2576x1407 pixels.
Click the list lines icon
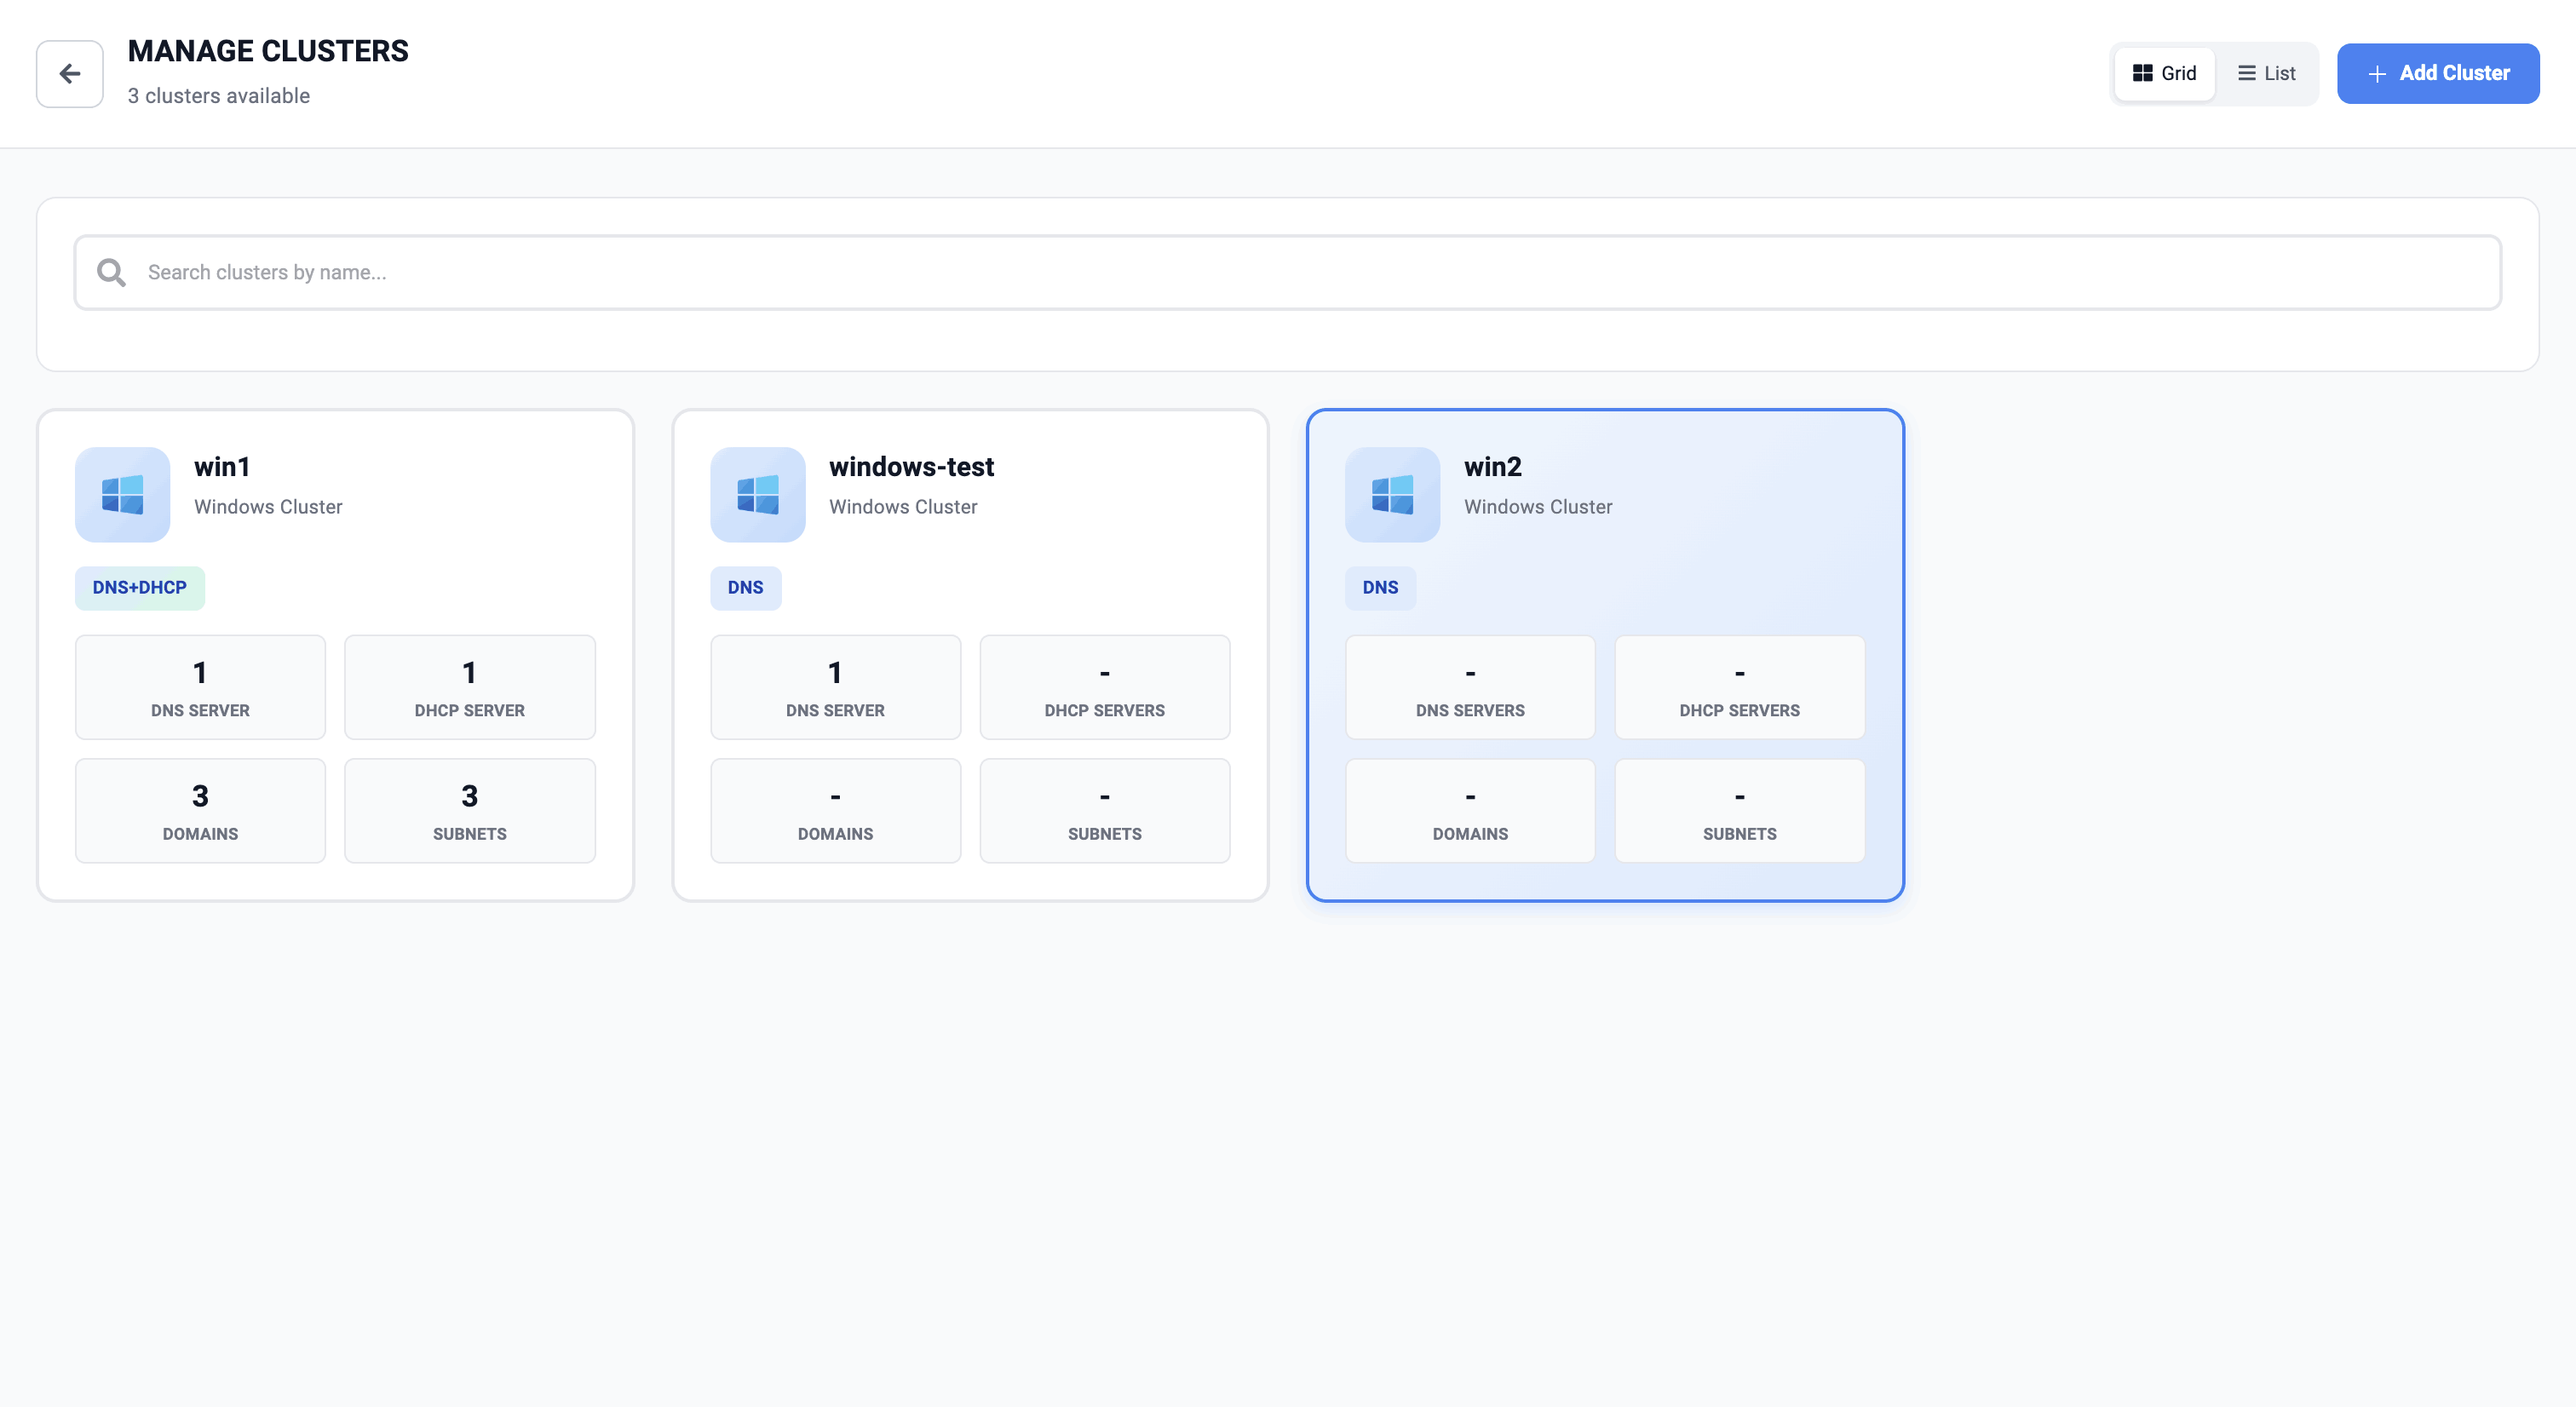click(x=2246, y=73)
